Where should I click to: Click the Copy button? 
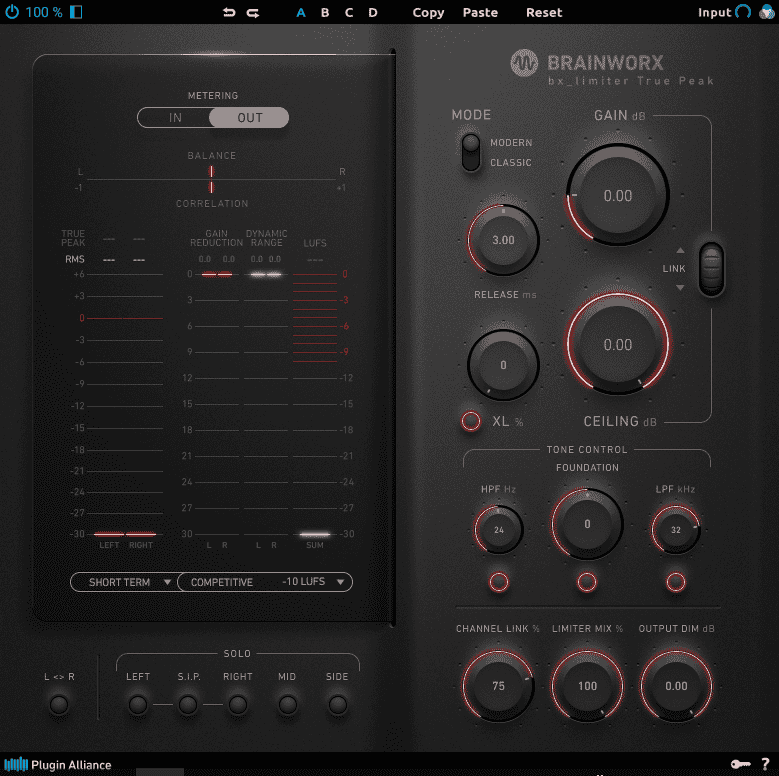pyautogui.click(x=428, y=12)
